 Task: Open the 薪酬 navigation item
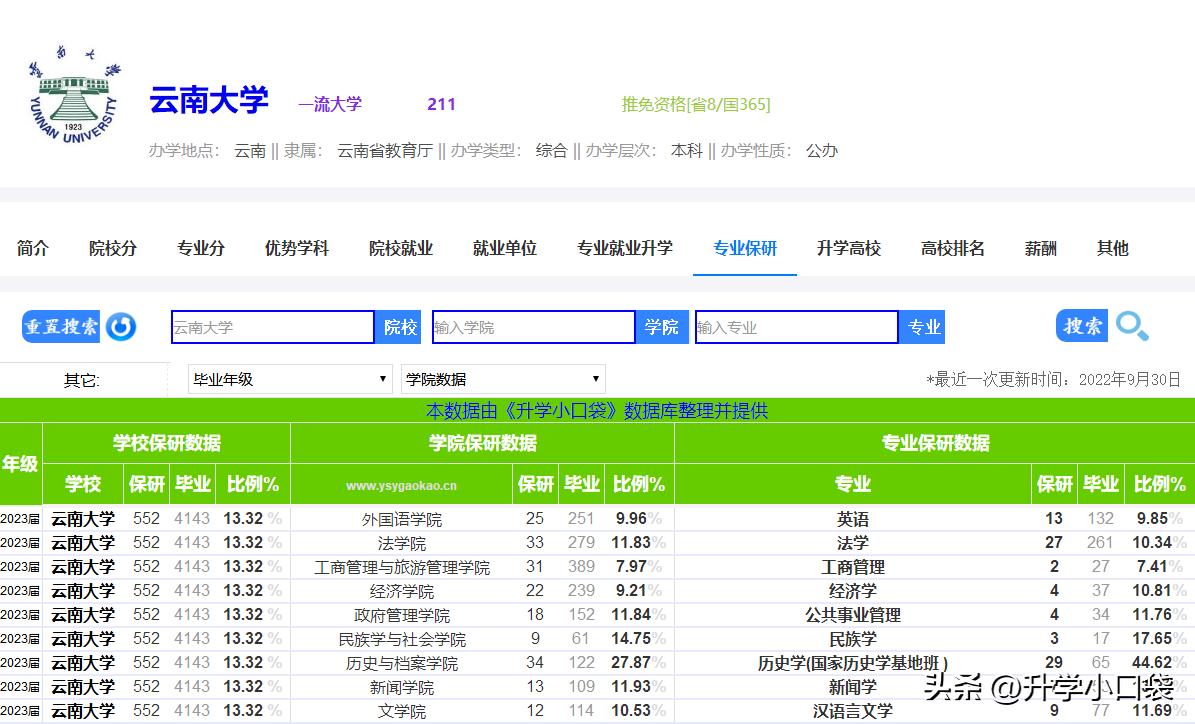pyautogui.click(x=1040, y=248)
